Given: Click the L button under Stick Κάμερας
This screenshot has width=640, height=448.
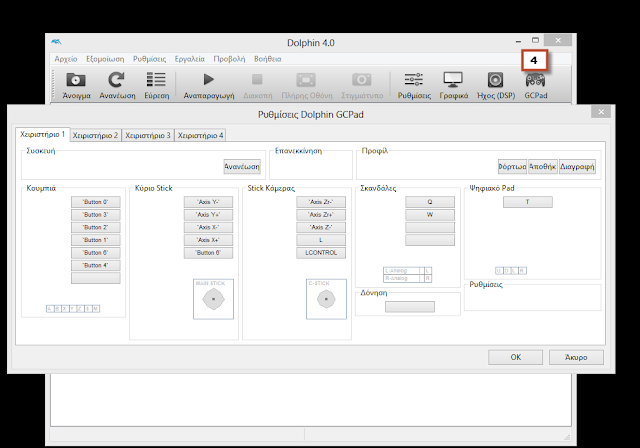Looking at the screenshot, I should pyautogui.click(x=321, y=240).
